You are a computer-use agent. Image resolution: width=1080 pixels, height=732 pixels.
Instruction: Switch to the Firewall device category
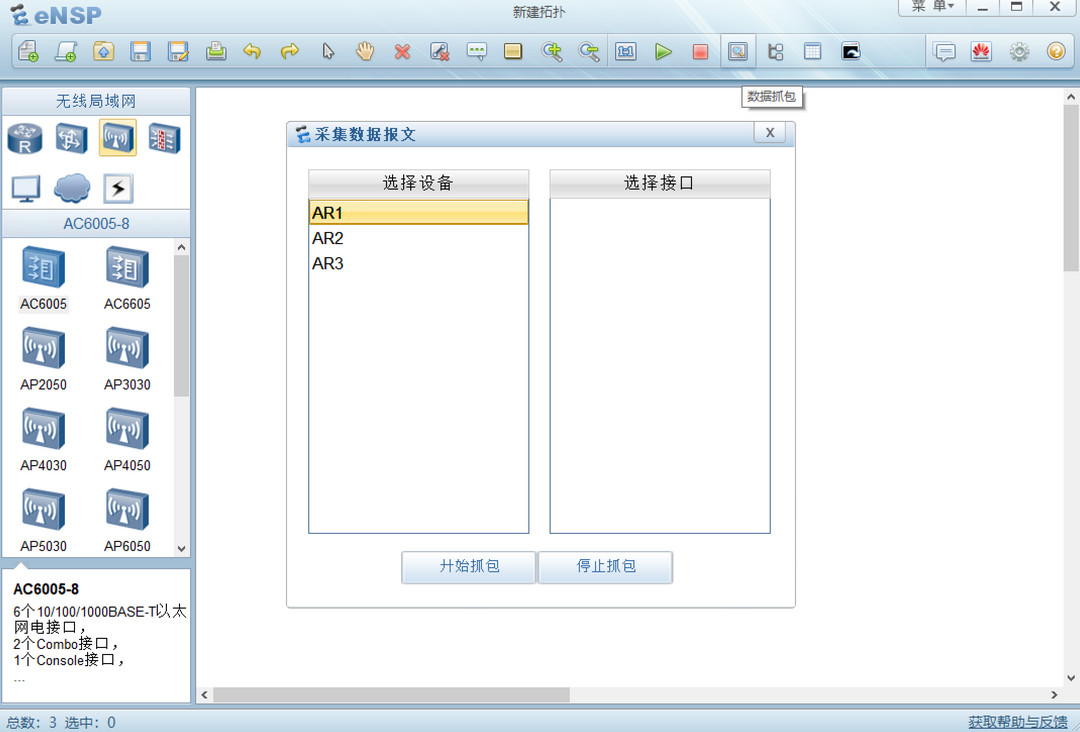(x=164, y=138)
